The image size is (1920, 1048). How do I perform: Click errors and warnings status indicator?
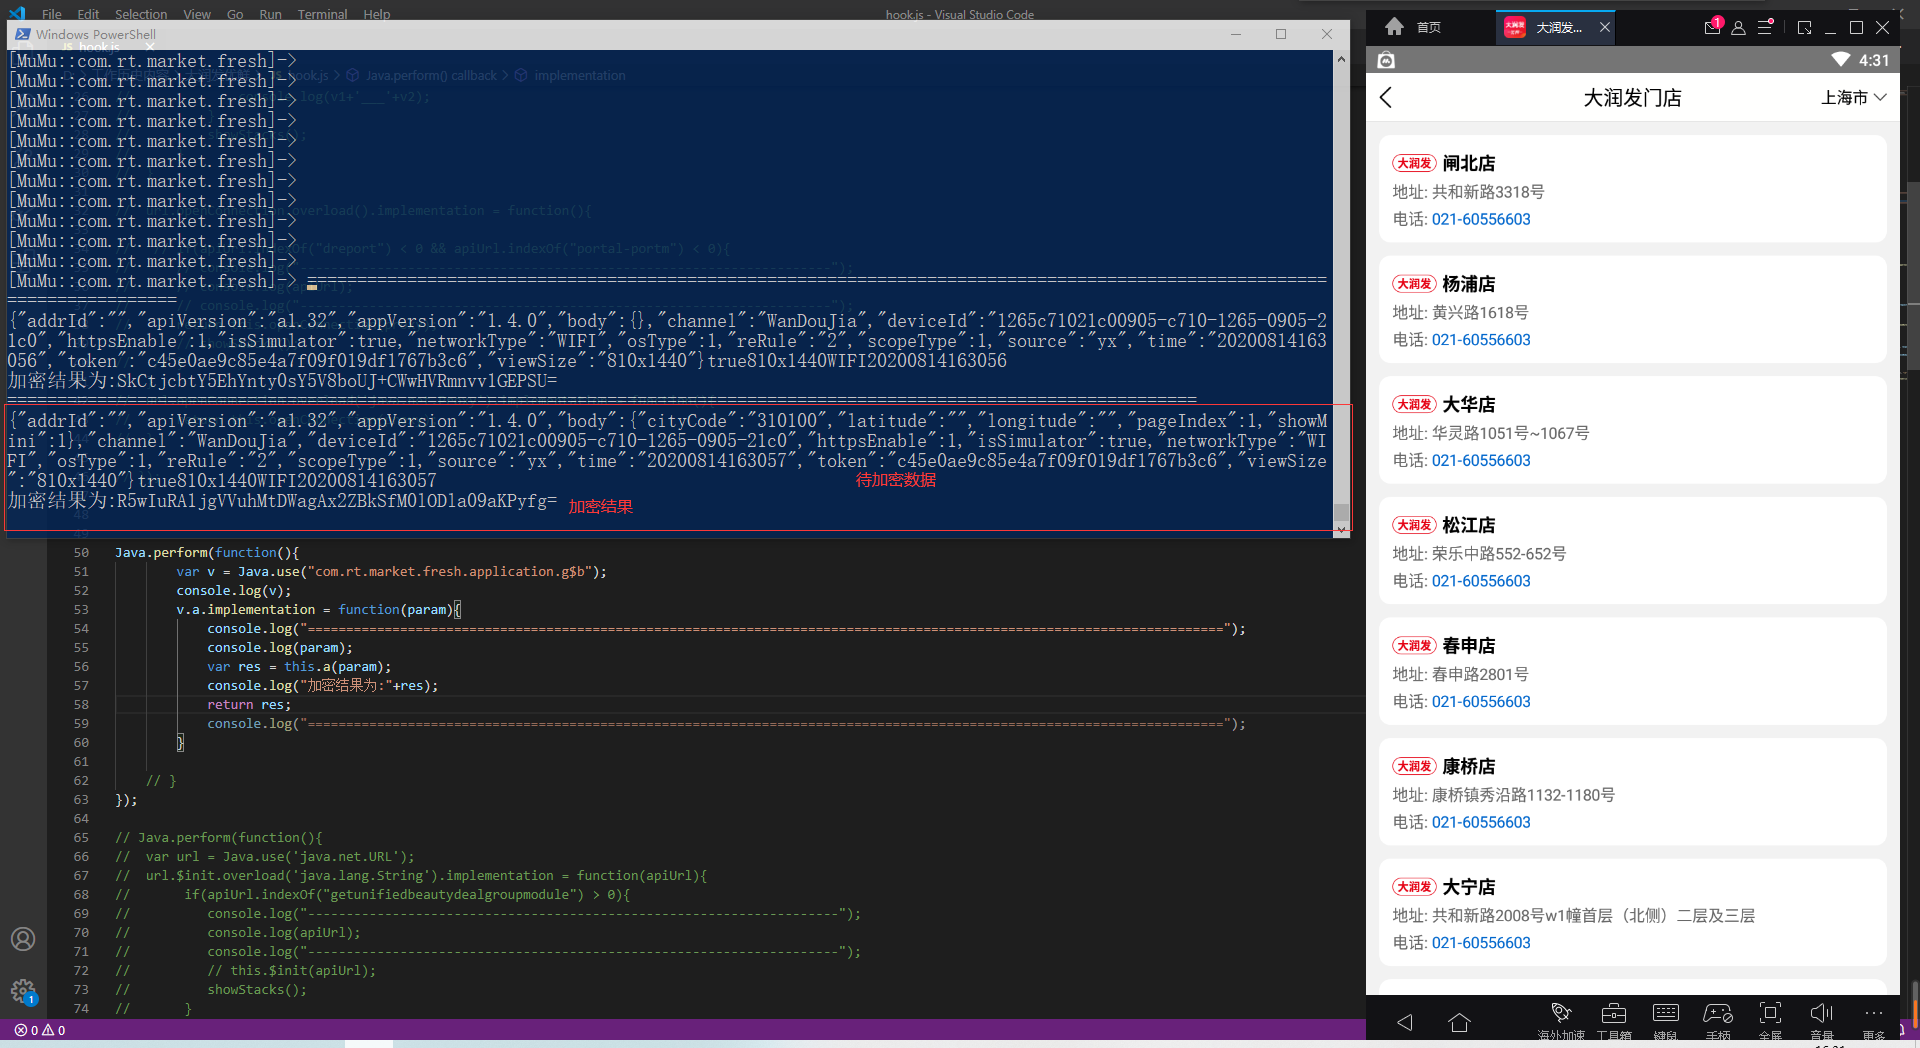click(40, 1030)
